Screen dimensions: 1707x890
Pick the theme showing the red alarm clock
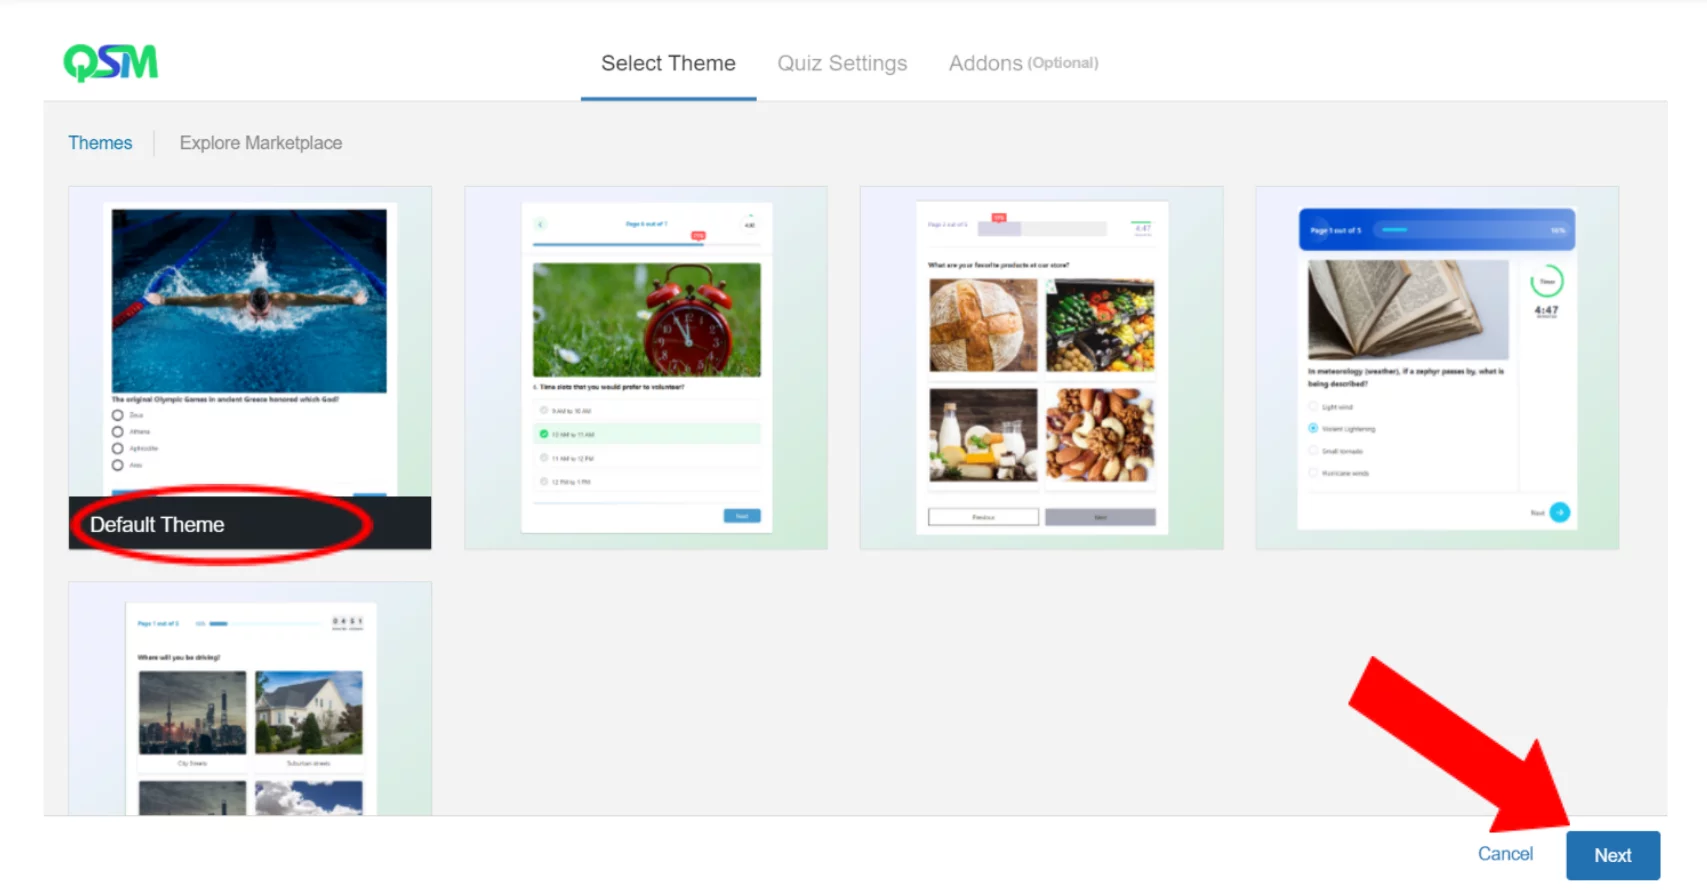coord(646,320)
